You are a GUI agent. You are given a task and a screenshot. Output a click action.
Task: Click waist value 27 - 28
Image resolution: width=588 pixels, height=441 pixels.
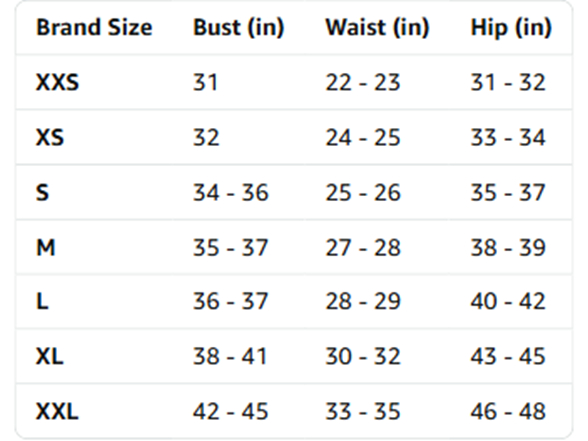pos(363,248)
